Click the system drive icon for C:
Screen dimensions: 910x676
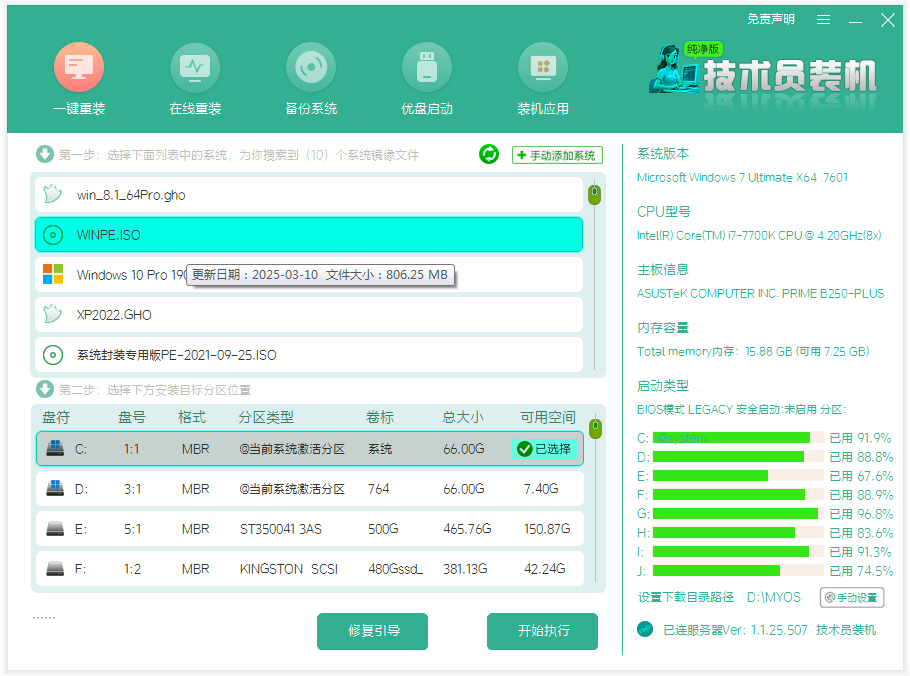tap(55, 448)
